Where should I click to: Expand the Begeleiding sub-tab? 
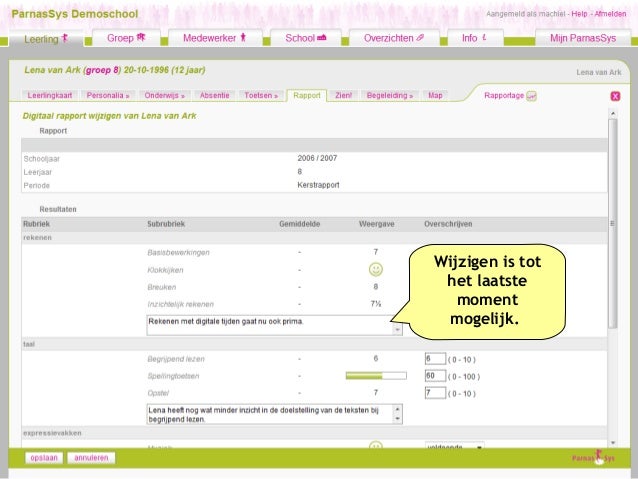(389, 95)
